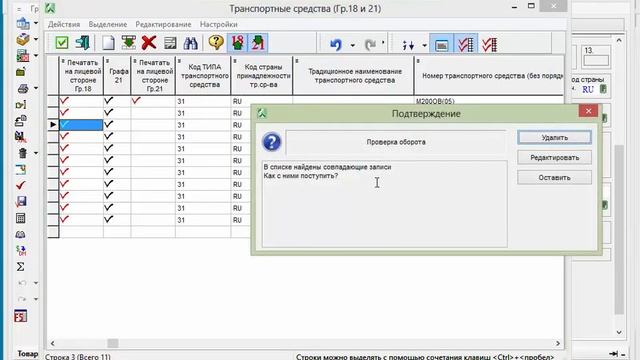
Task: Click the sort rows icon in toolbar
Action: coord(408,45)
